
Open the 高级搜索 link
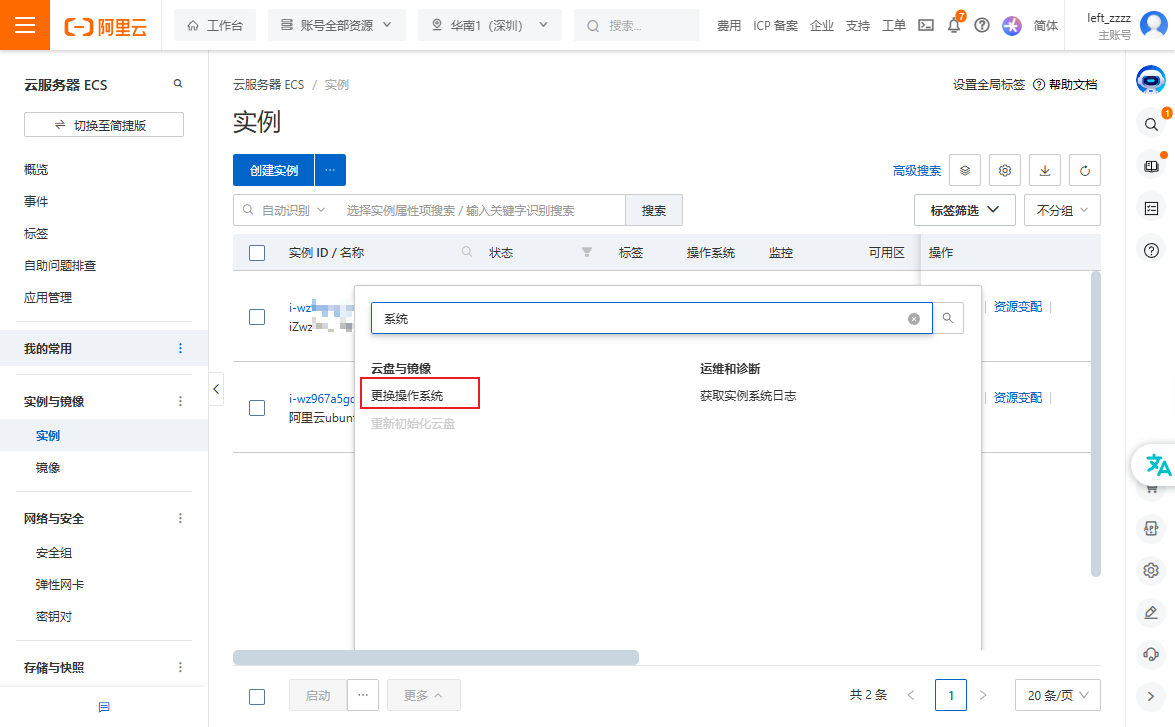(915, 170)
